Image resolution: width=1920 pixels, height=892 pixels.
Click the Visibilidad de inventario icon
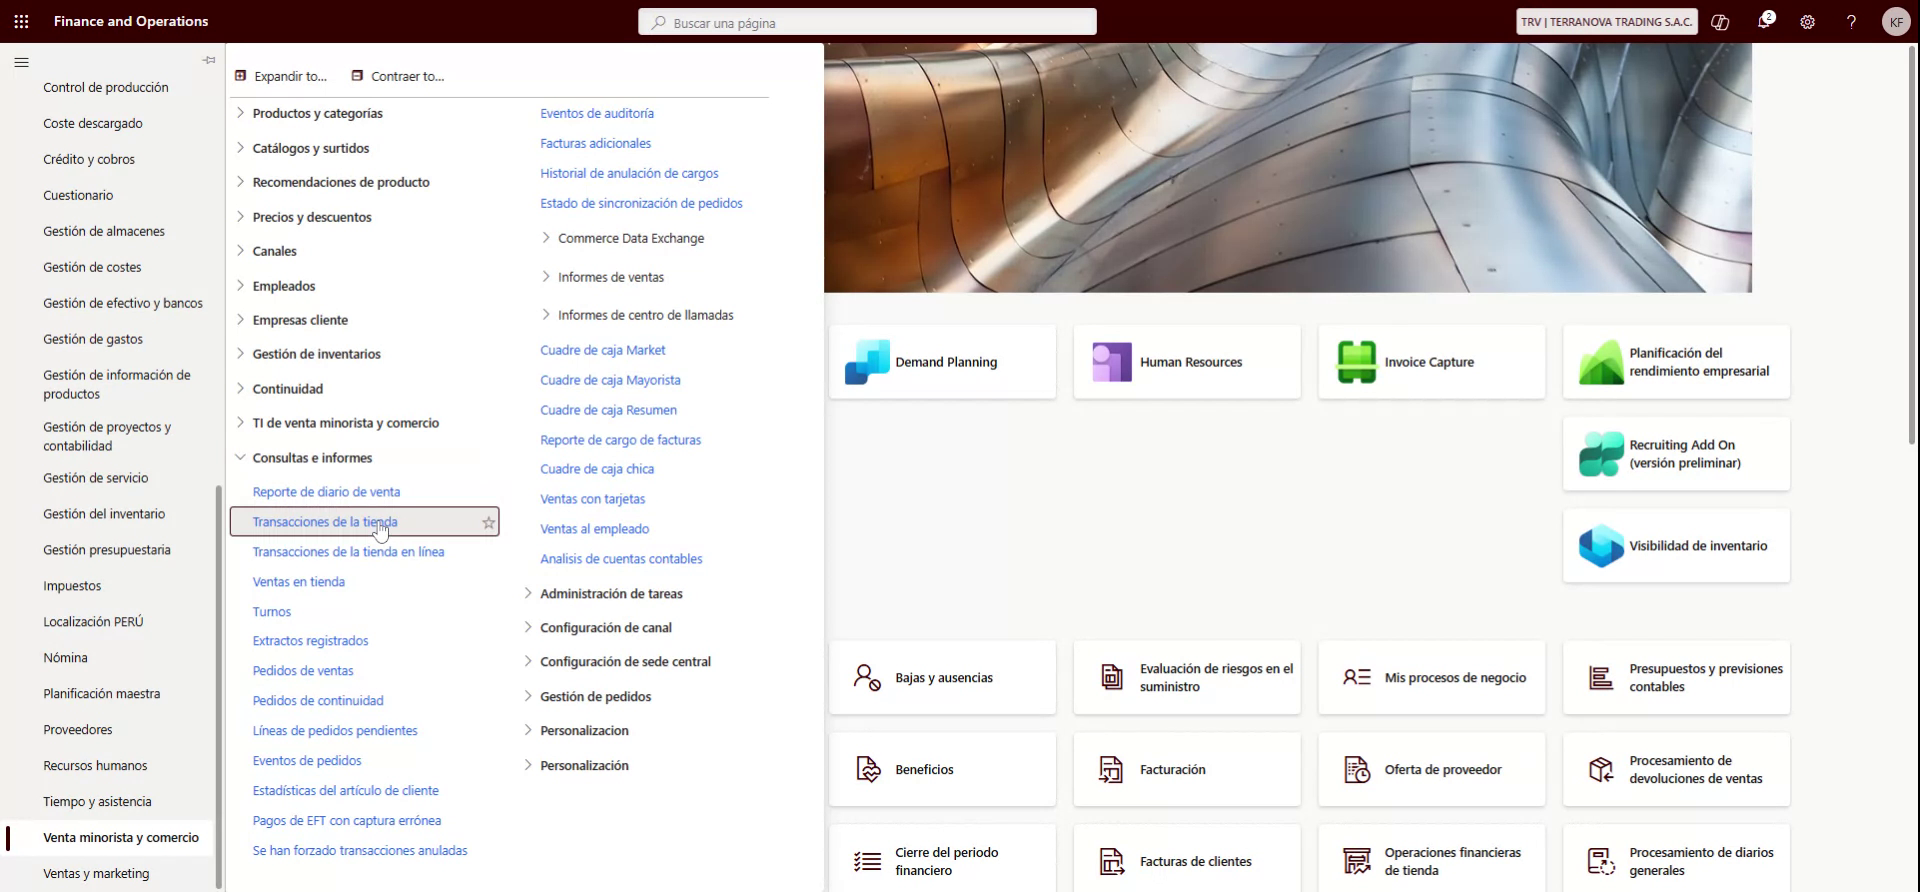click(1601, 546)
